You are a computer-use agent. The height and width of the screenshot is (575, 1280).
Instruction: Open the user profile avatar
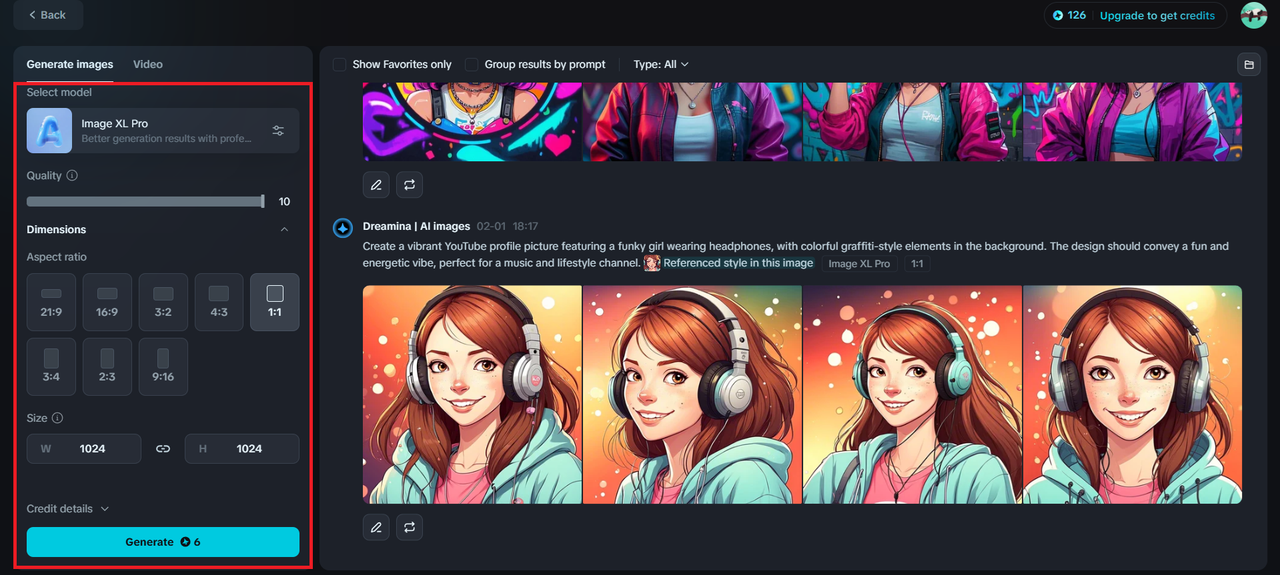click(1254, 15)
